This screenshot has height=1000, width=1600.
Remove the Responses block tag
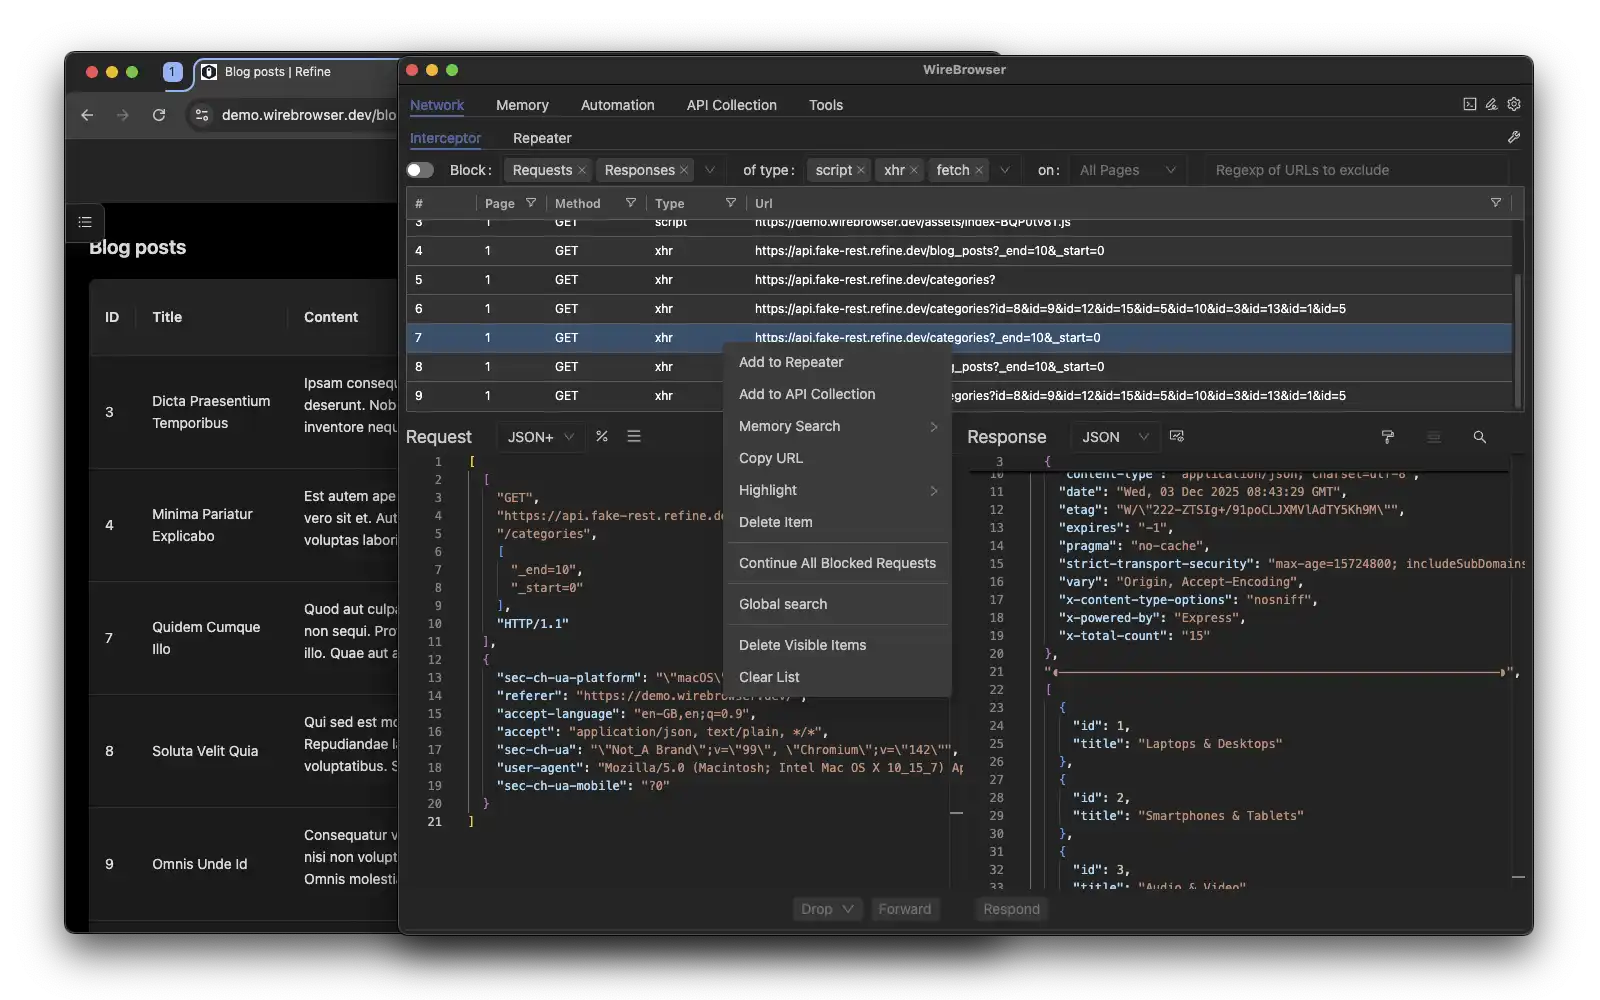coord(684,171)
